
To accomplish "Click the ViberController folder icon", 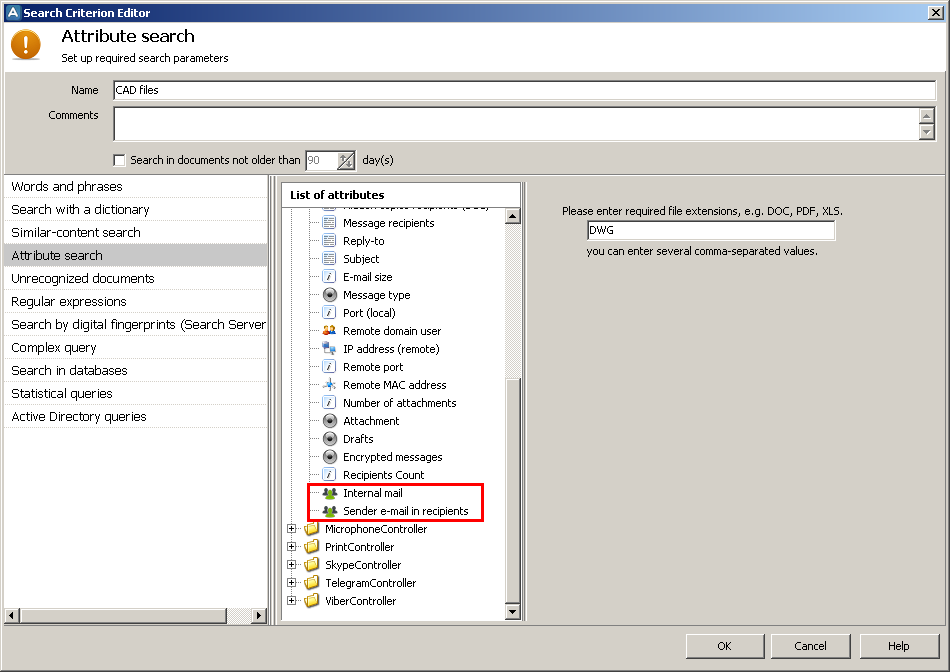I will coord(311,600).
